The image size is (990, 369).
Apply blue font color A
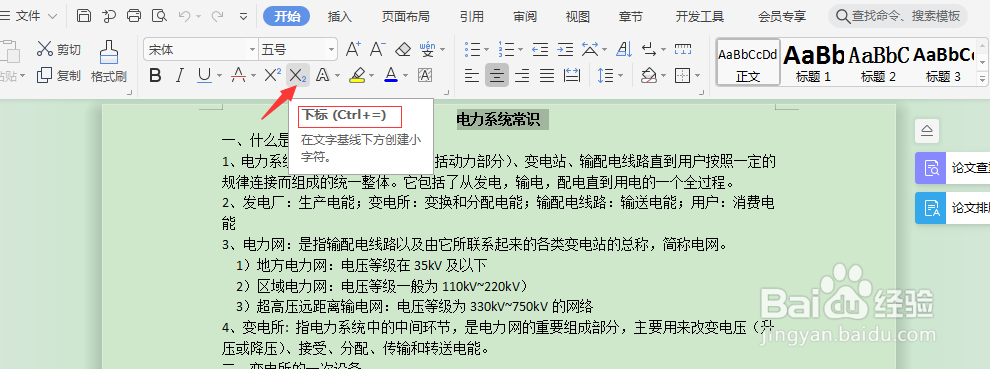tap(391, 76)
